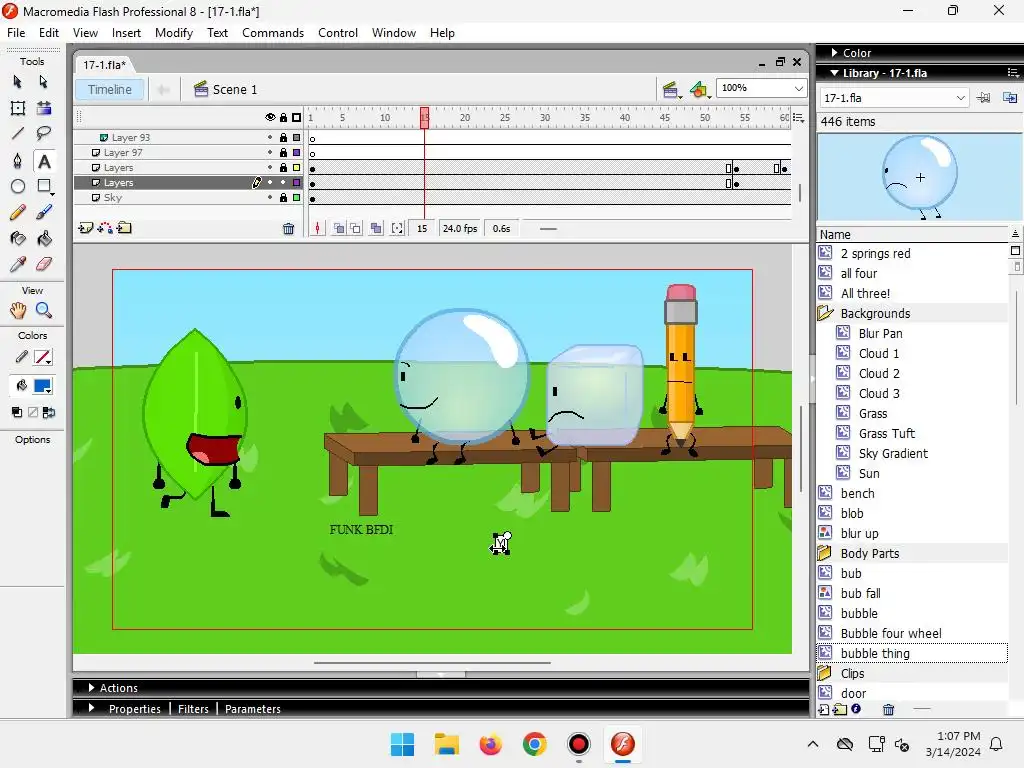Open Chrome from the taskbar
Image resolution: width=1024 pixels, height=768 pixels.
[x=535, y=744]
